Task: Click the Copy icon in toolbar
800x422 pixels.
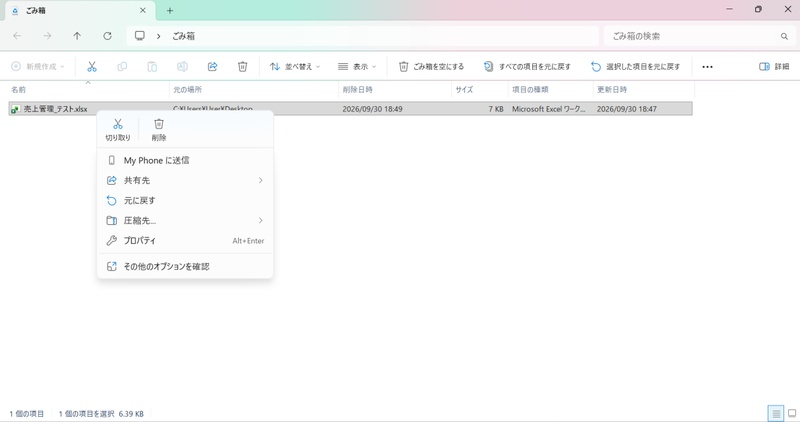Action: pyautogui.click(x=122, y=66)
